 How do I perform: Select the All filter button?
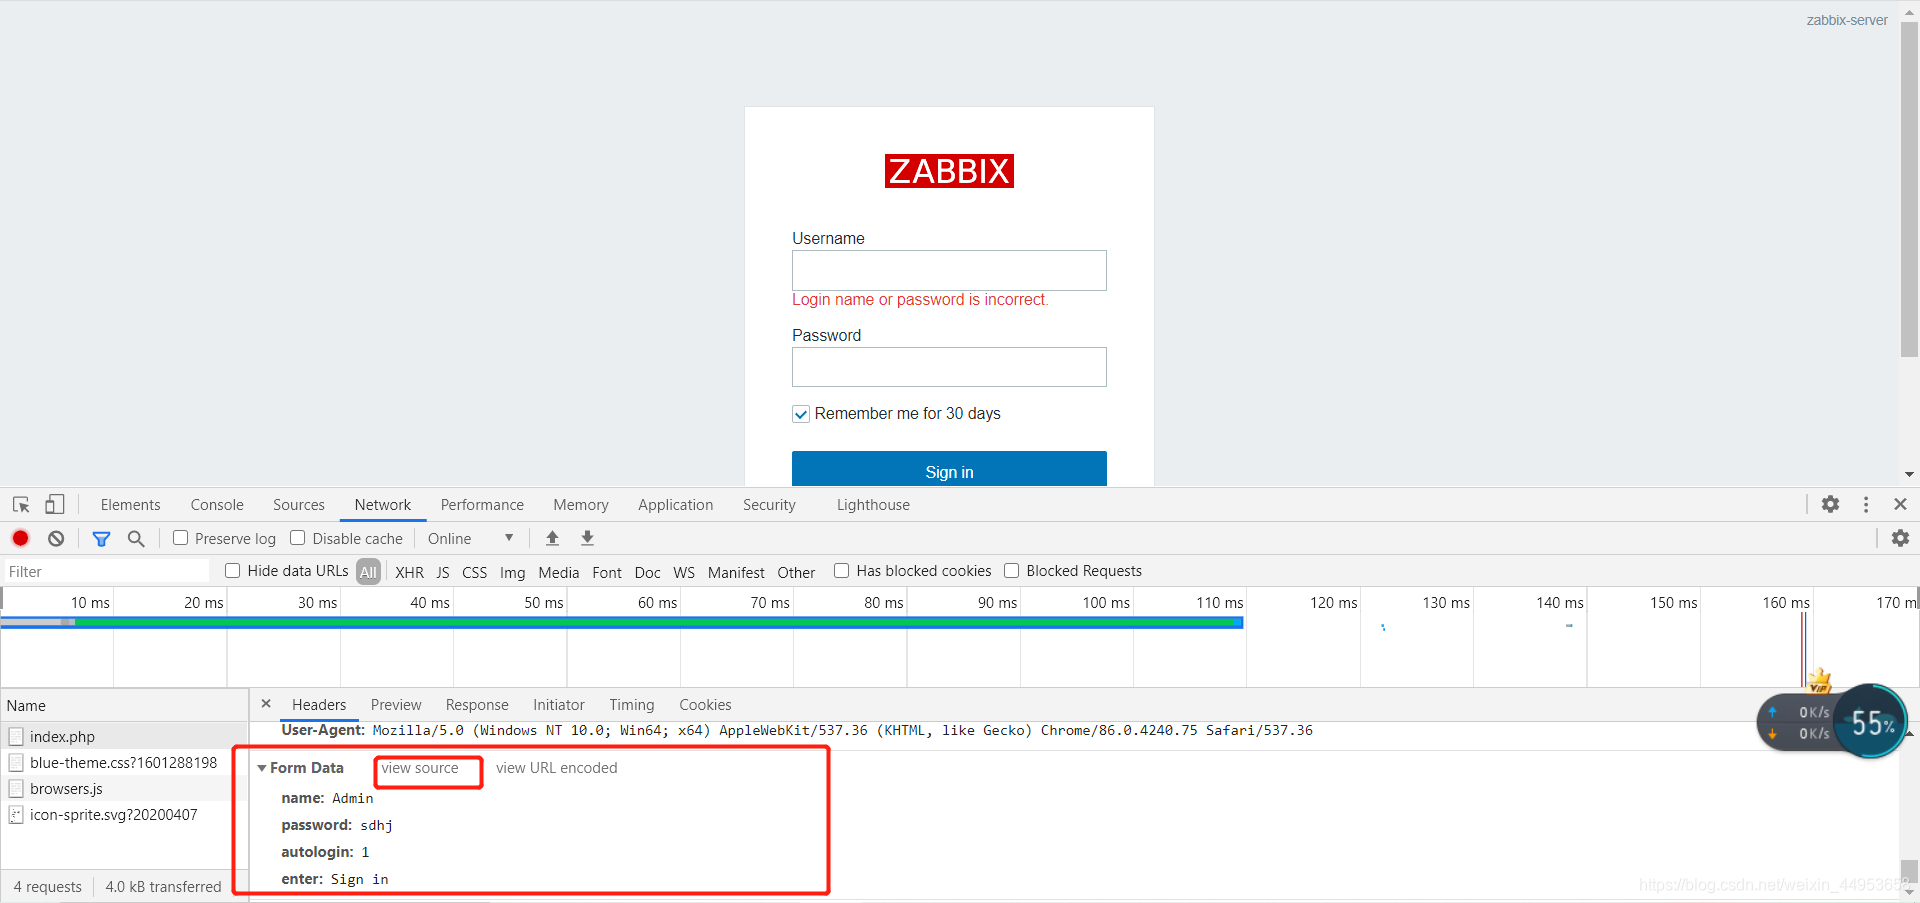(368, 572)
